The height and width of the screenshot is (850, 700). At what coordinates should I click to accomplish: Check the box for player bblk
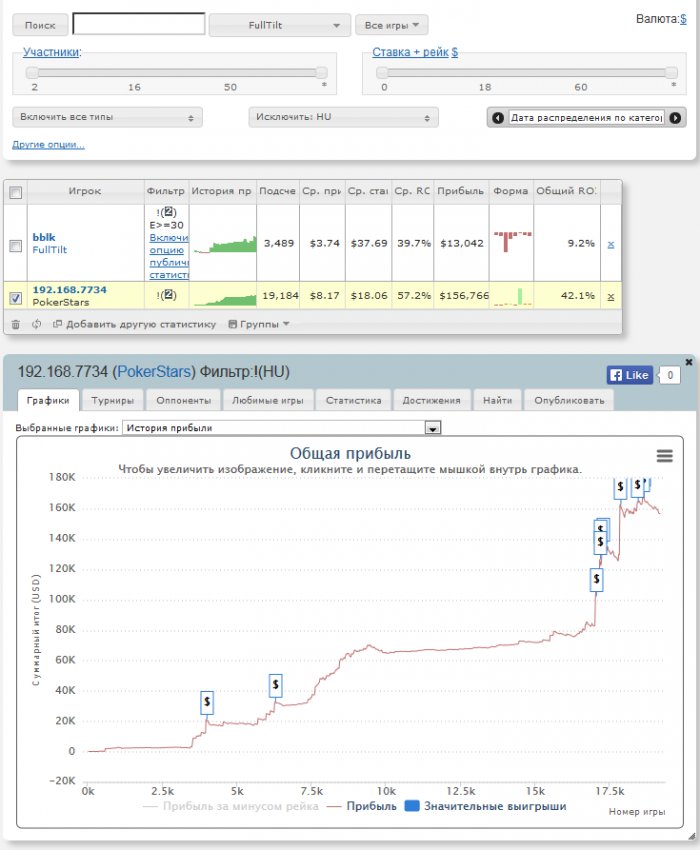click(x=16, y=246)
